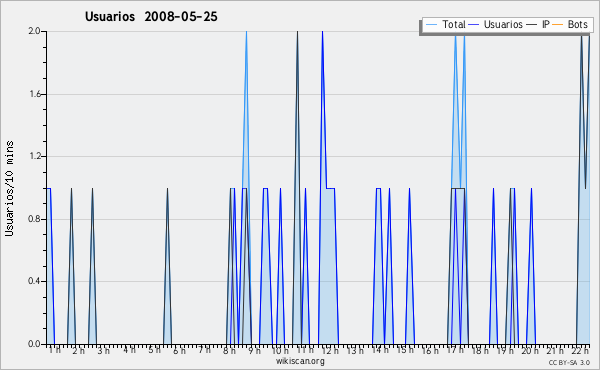The image size is (600, 370).
Task: Click the chart title 'Usuarios 2008-05-25'
Action: click(151, 16)
